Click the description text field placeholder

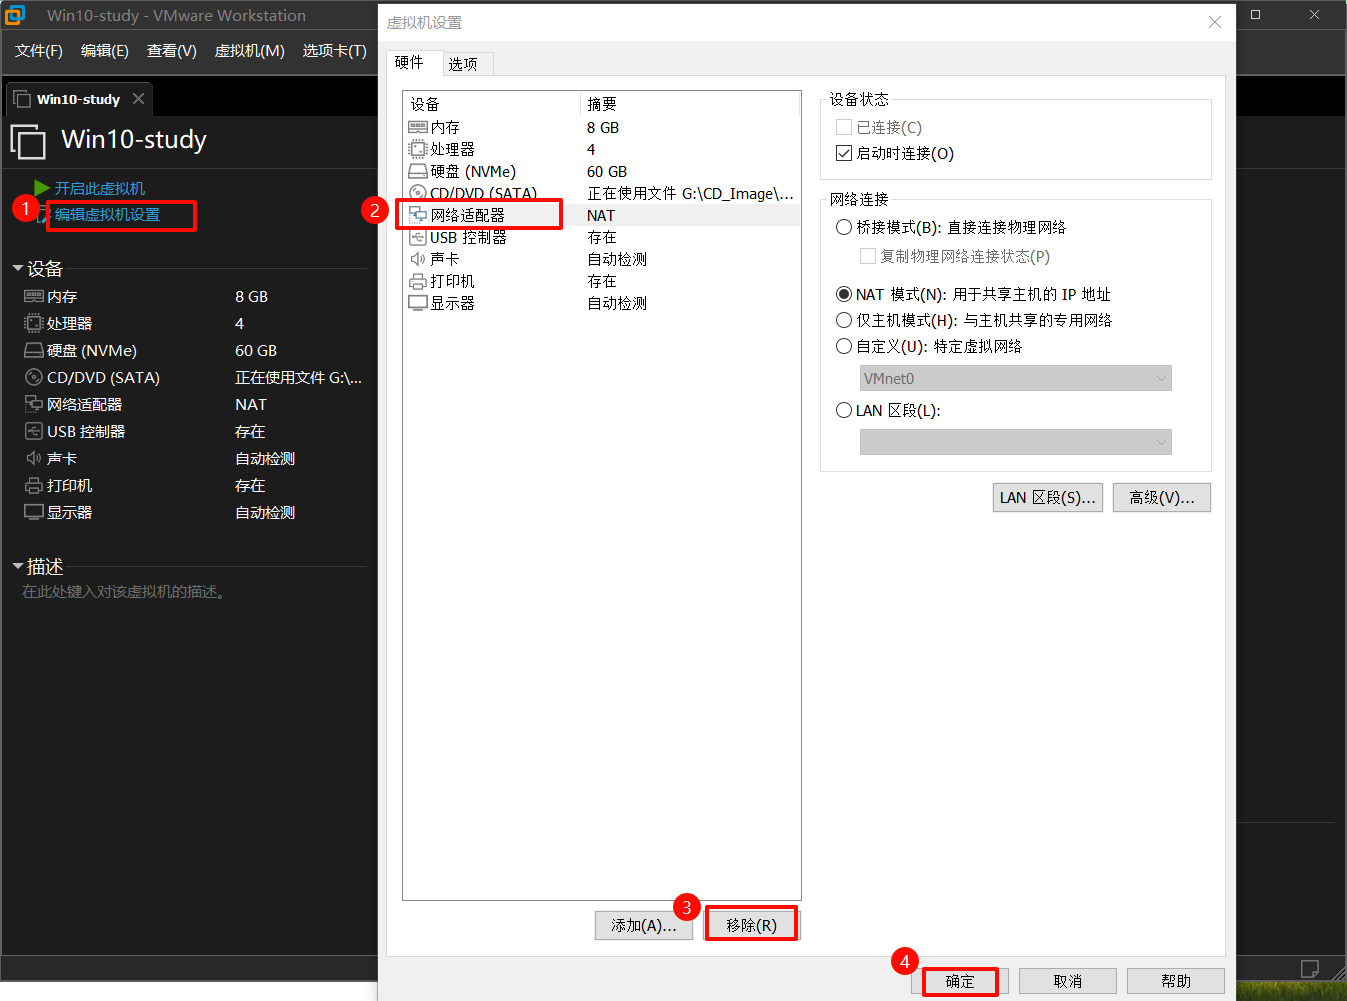[124, 592]
